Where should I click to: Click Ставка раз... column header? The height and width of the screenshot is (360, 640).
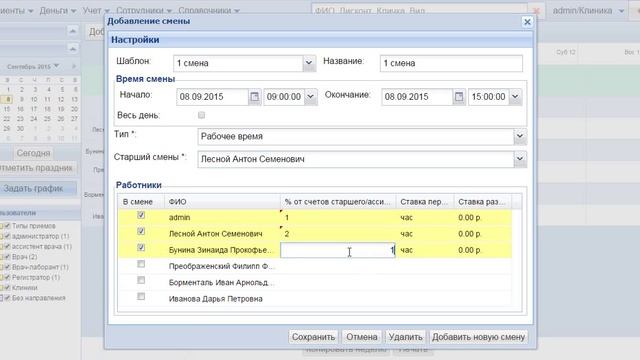coord(482,202)
